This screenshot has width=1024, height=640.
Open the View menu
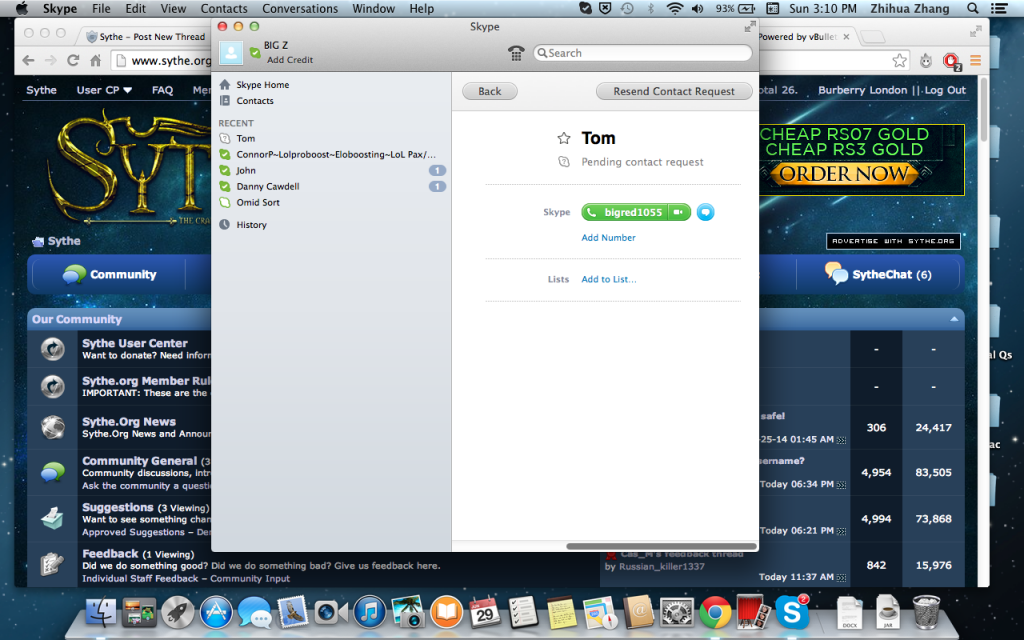coord(173,8)
